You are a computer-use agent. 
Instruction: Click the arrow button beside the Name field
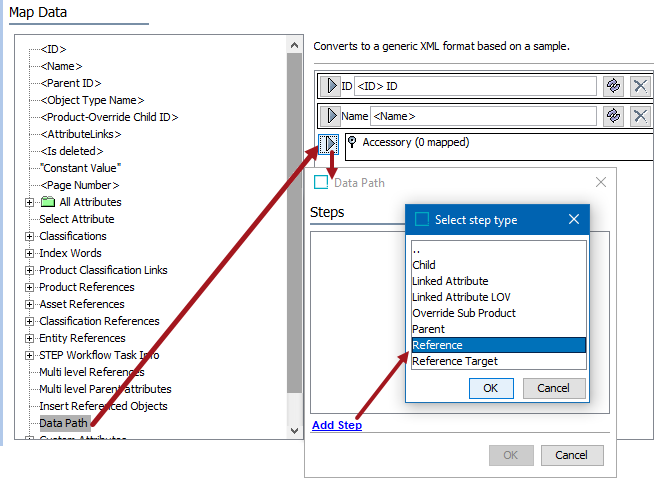click(x=332, y=116)
